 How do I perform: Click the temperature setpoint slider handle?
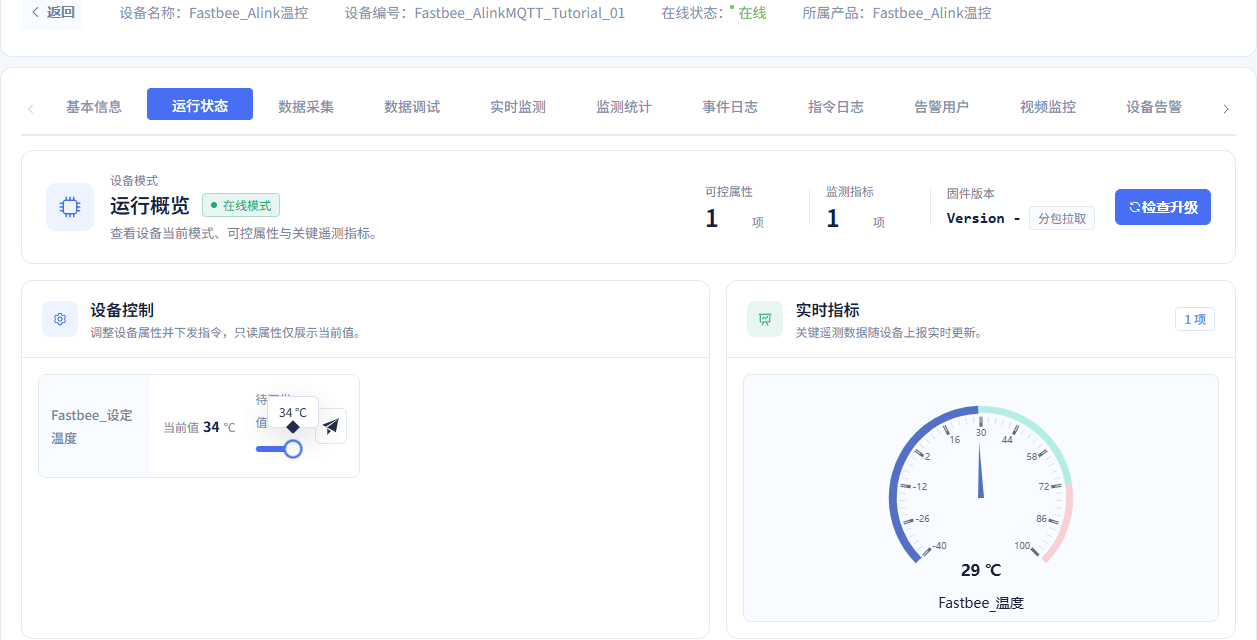click(x=293, y=449)
